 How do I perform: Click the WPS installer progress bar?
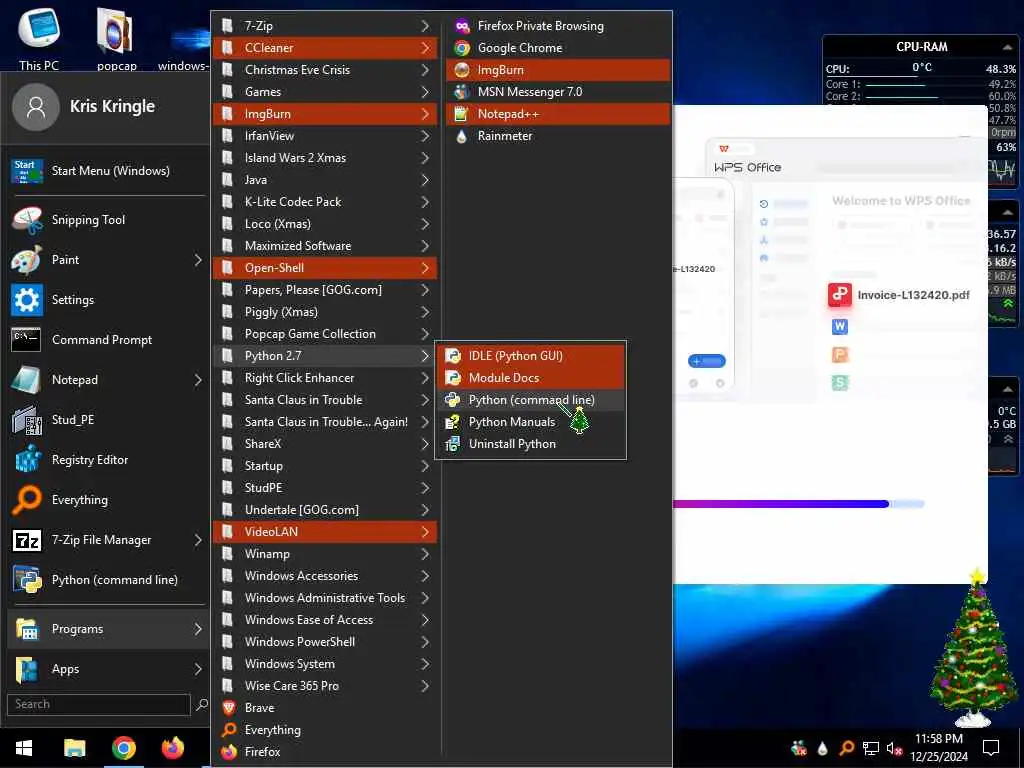point(798,504)
